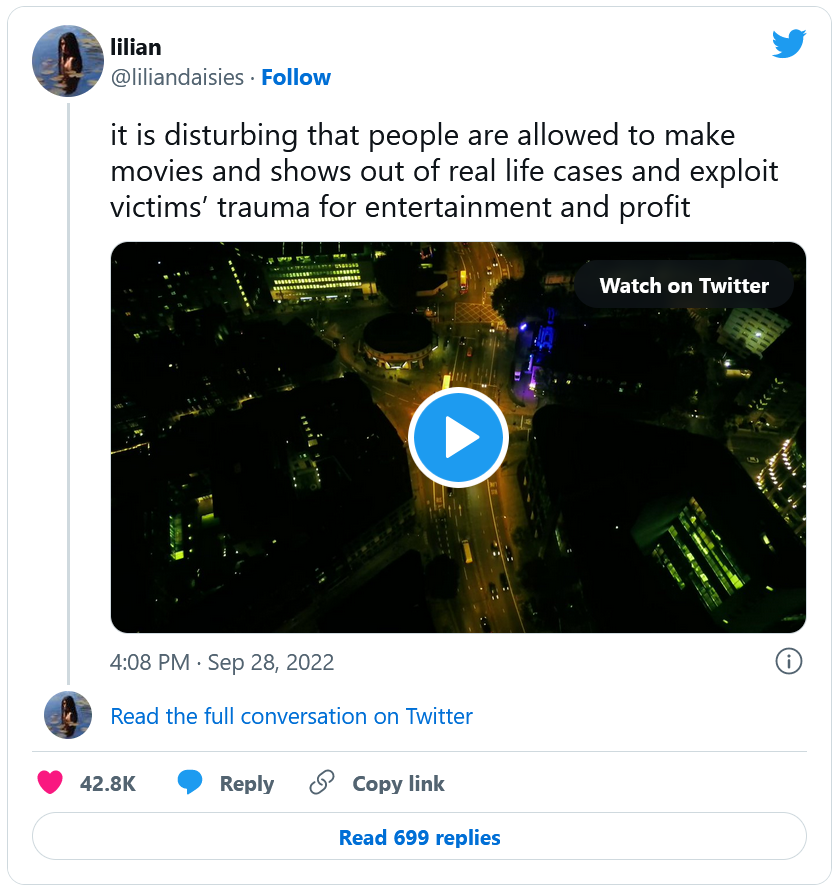
Task: Click the display name lilian
Action: coord(136,47)
